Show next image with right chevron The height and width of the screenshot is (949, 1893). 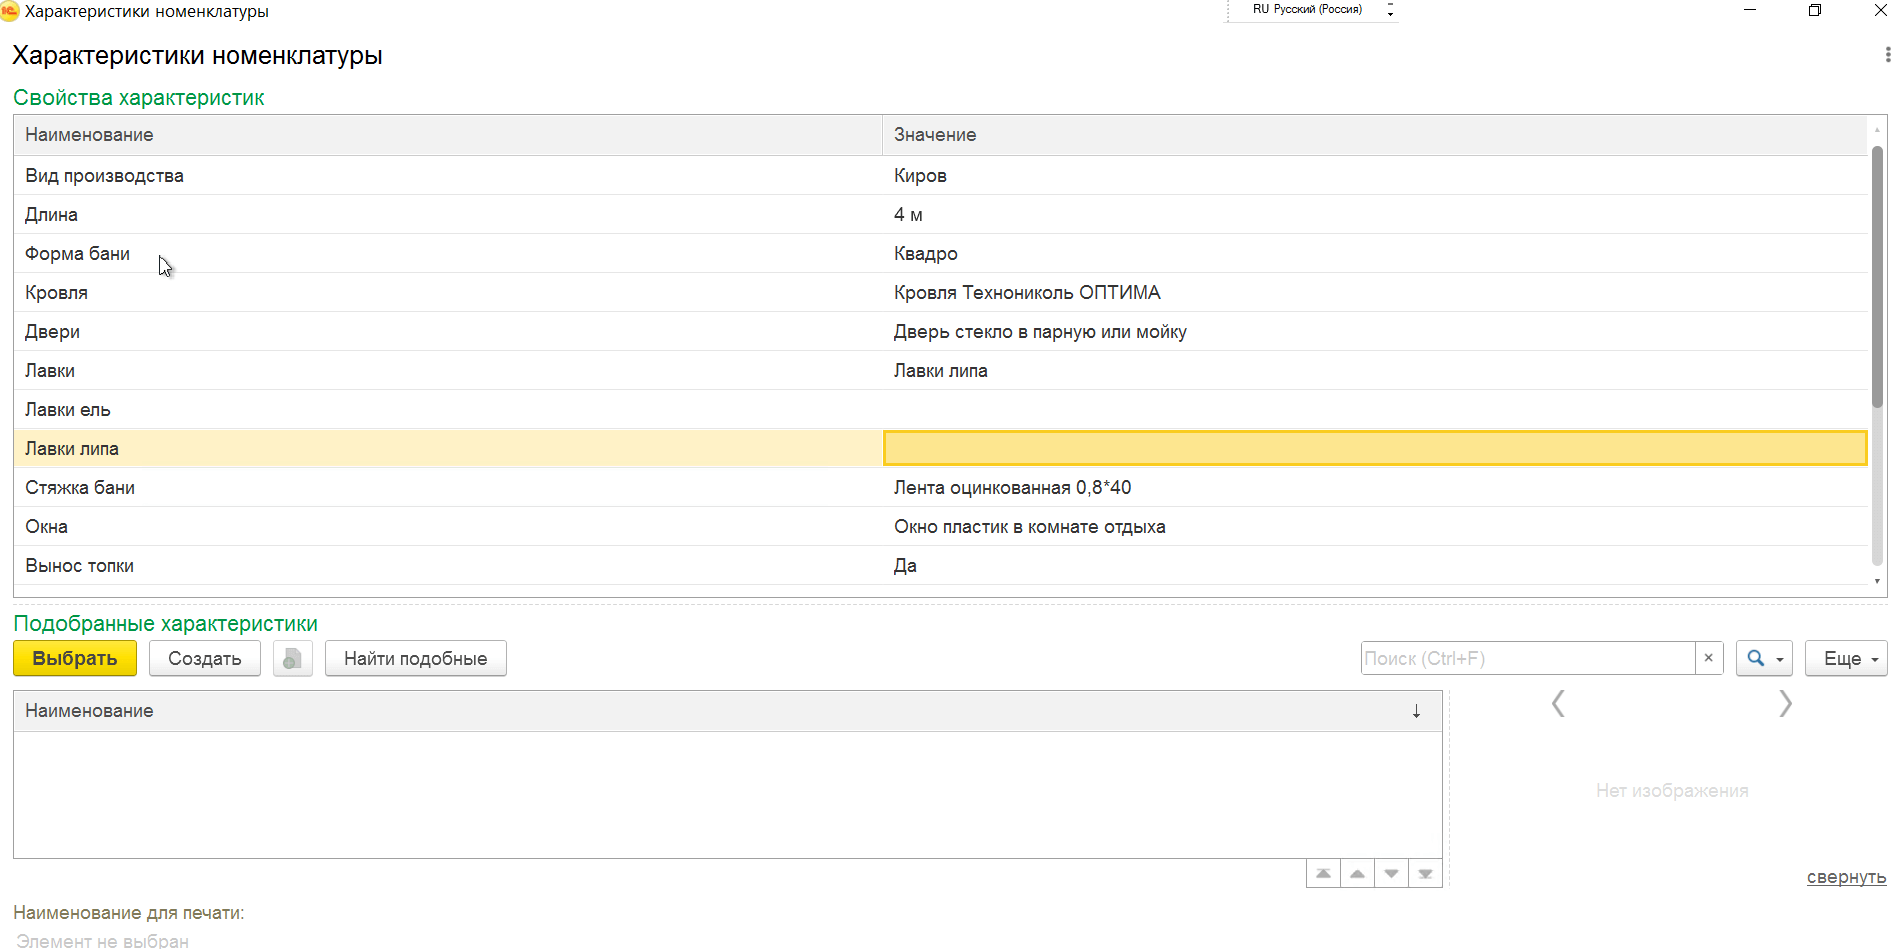(x=1785, y=704)
